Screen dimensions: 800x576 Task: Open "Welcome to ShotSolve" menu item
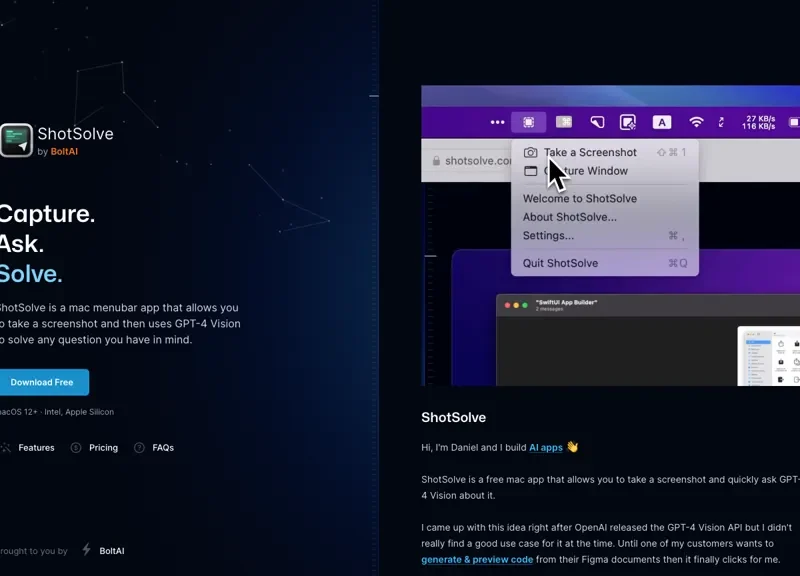coord(605,198)
